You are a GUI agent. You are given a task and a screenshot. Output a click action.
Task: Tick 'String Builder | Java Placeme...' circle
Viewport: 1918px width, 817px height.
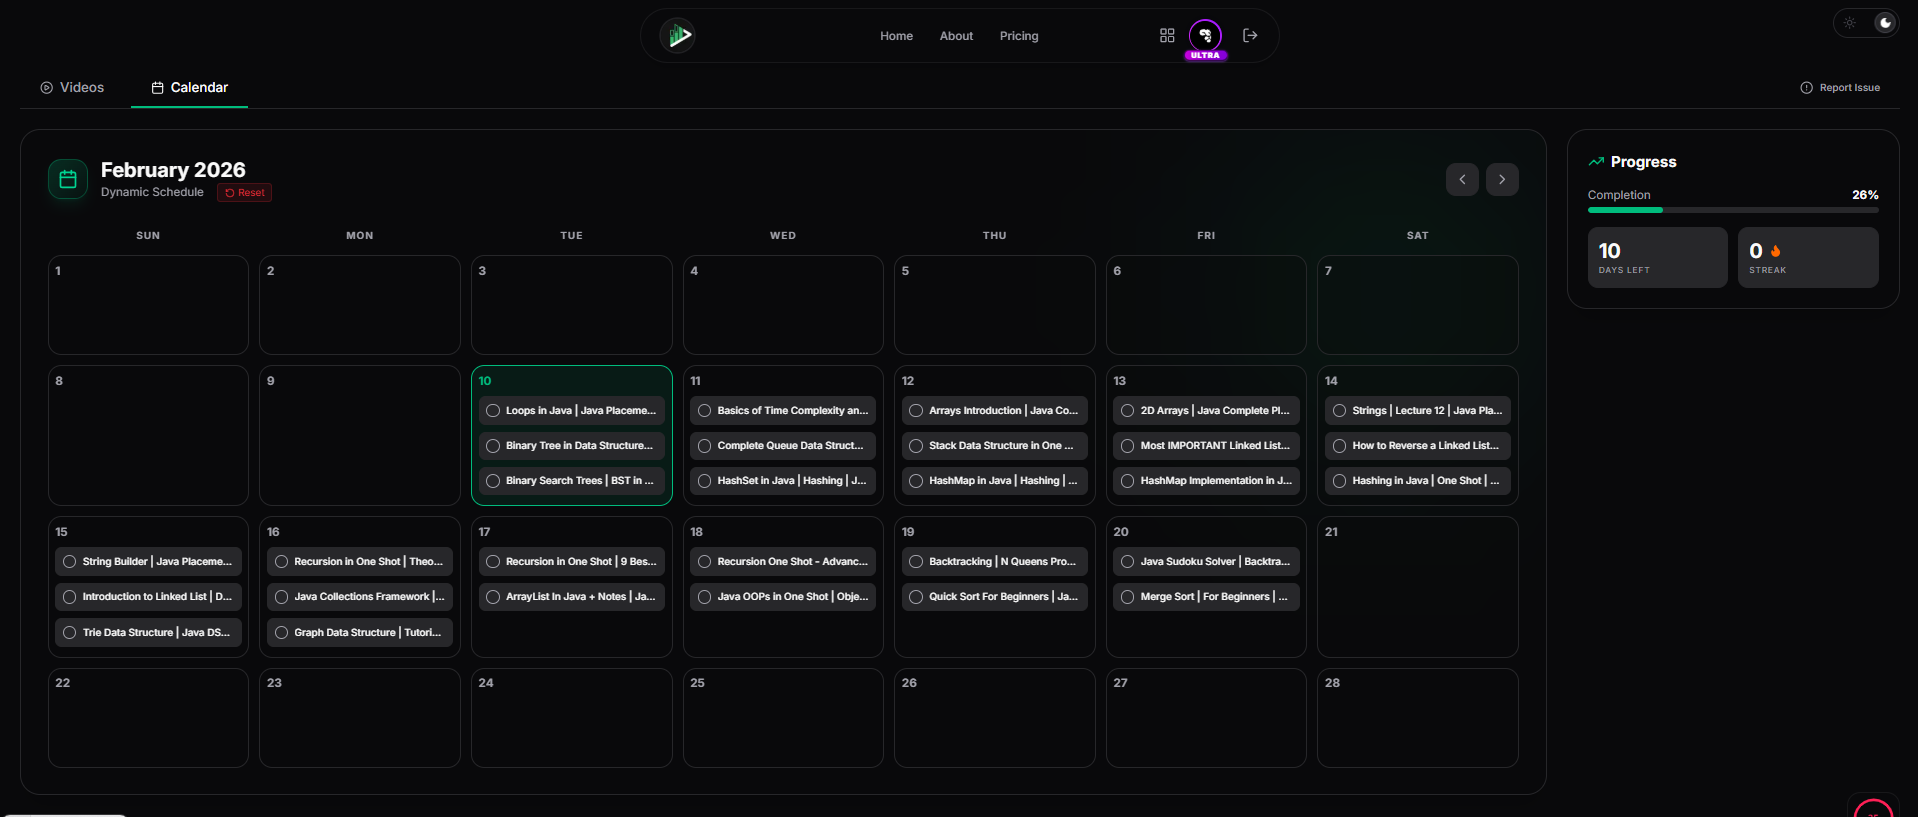click(70, 562)
